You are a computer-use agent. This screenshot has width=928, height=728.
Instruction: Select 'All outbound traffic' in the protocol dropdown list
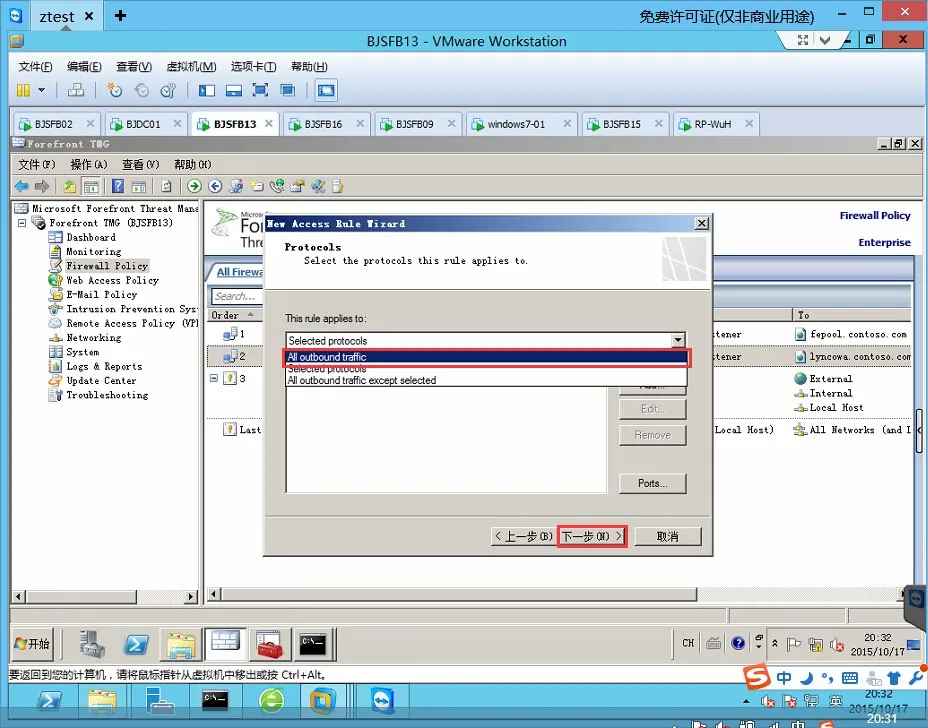pyautogui.click(x=486, y=357)
